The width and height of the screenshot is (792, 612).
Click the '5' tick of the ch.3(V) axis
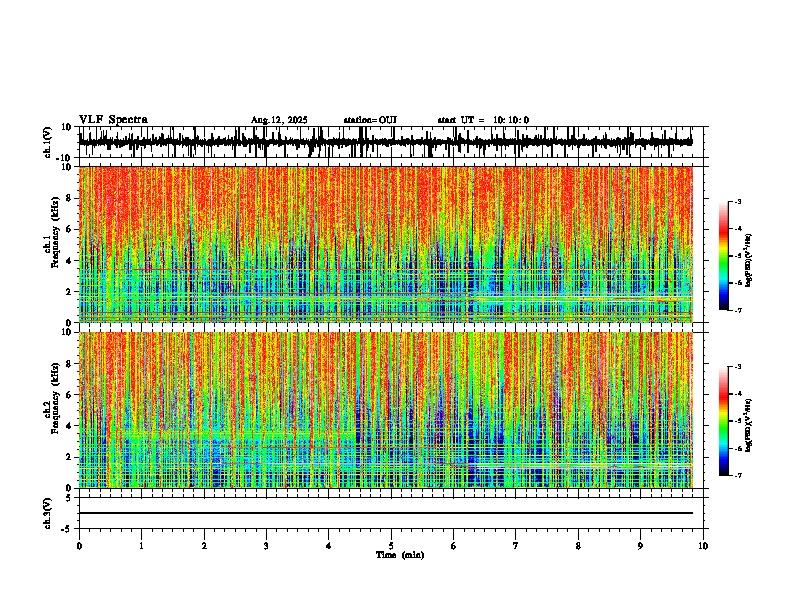(69, 497)
